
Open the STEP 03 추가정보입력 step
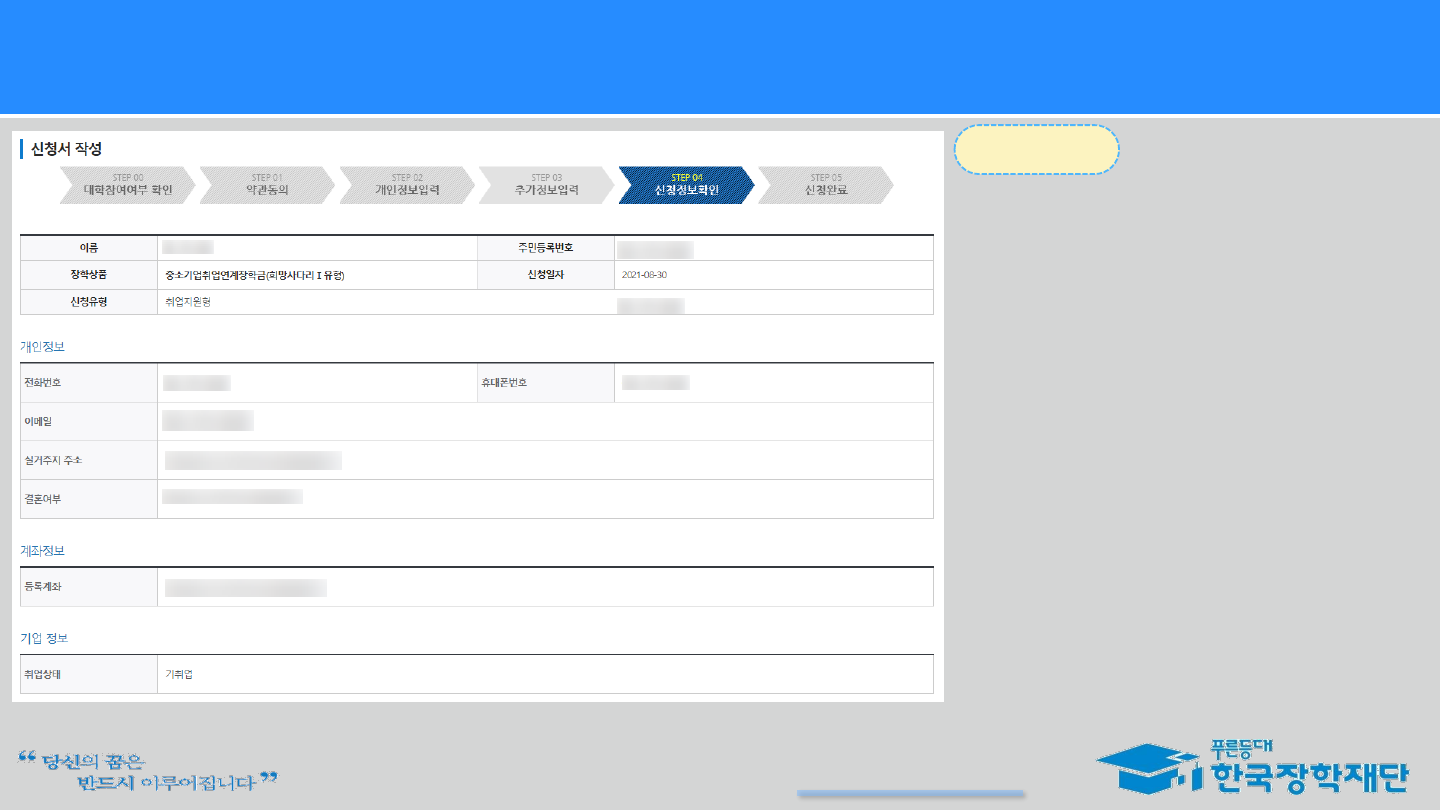click(x=546, y=185)
